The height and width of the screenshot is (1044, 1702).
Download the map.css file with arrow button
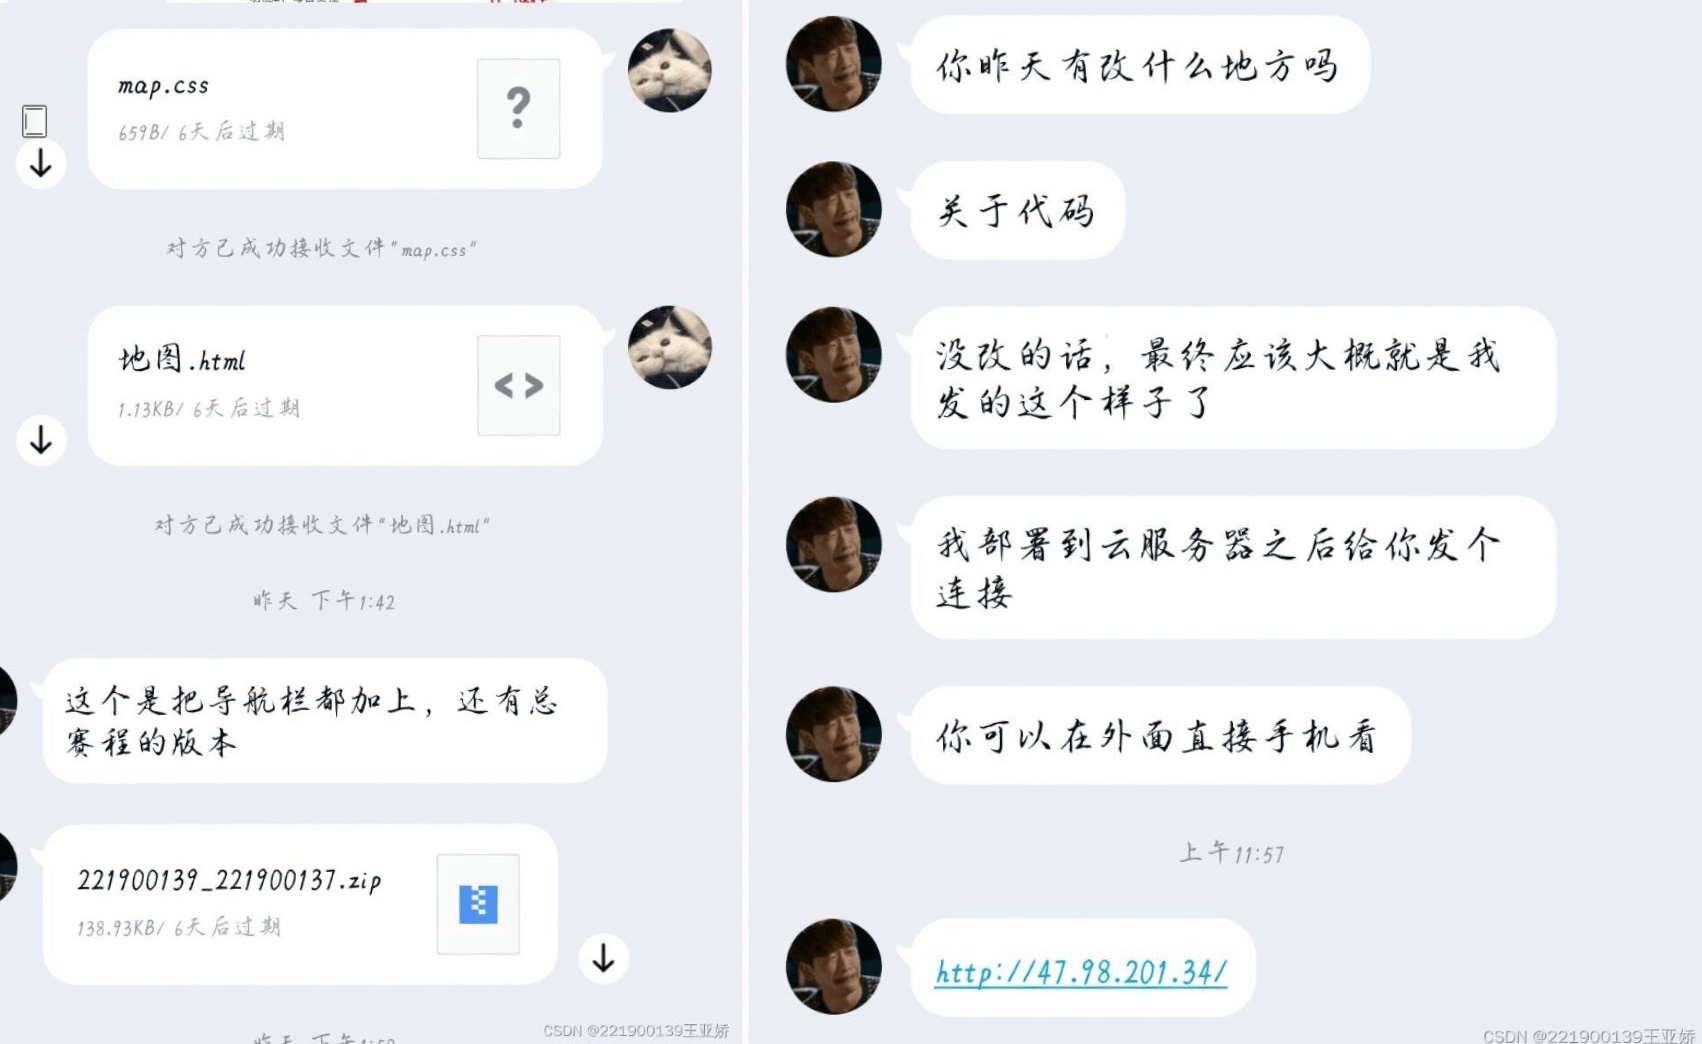click(41, 163)
